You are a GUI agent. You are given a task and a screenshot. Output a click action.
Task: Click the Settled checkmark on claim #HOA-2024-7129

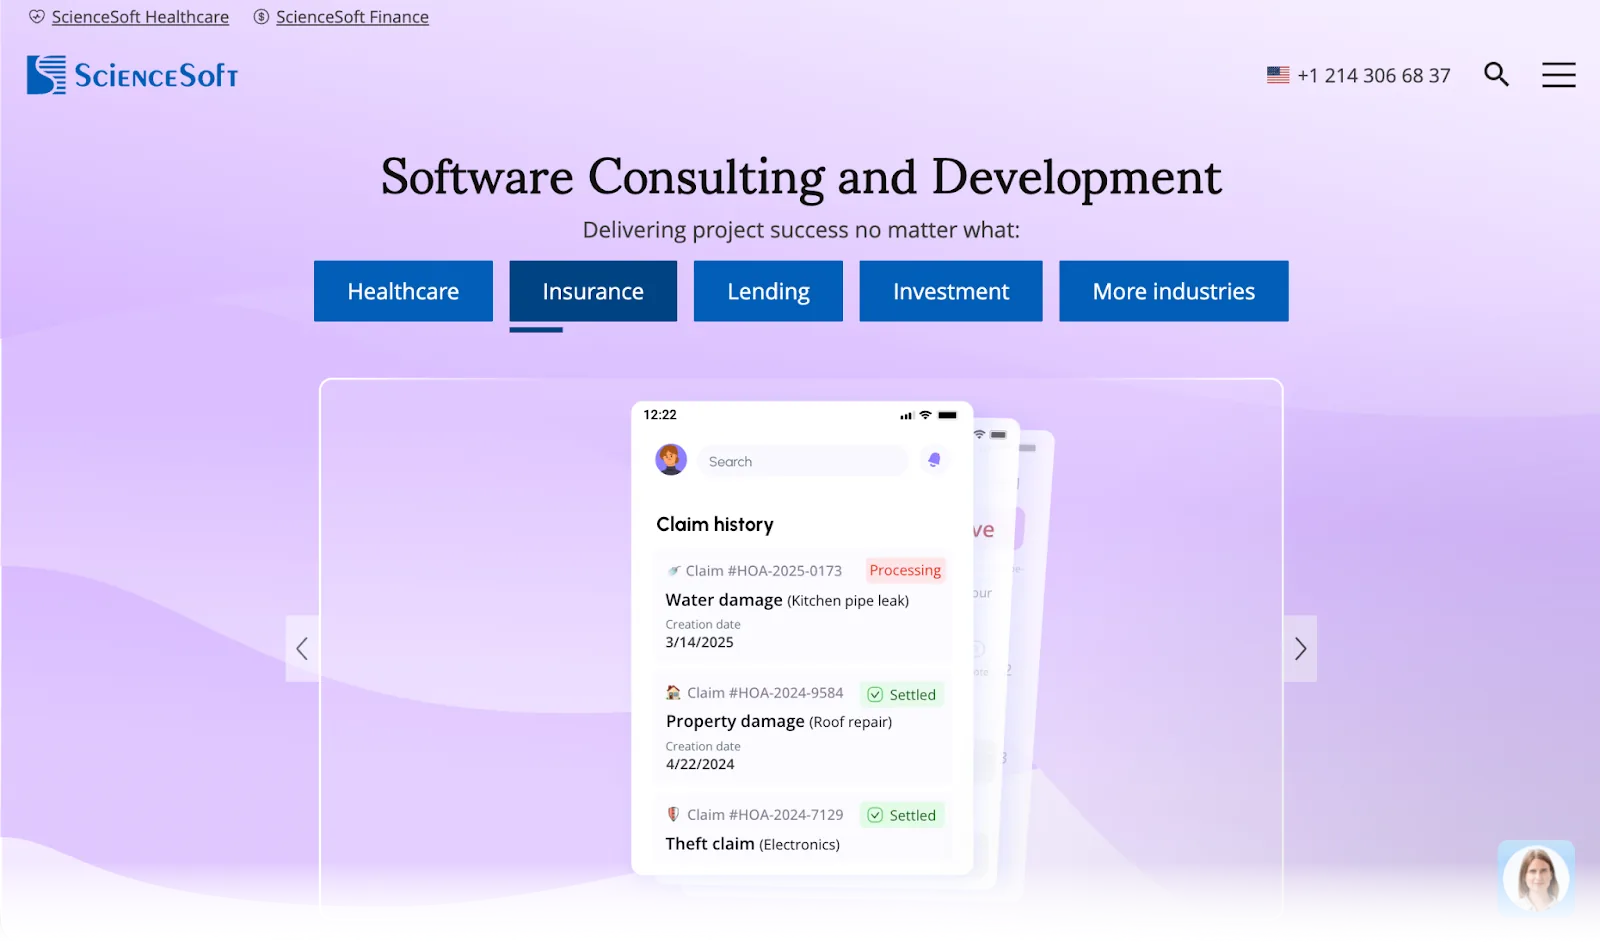tap(875, 815)
